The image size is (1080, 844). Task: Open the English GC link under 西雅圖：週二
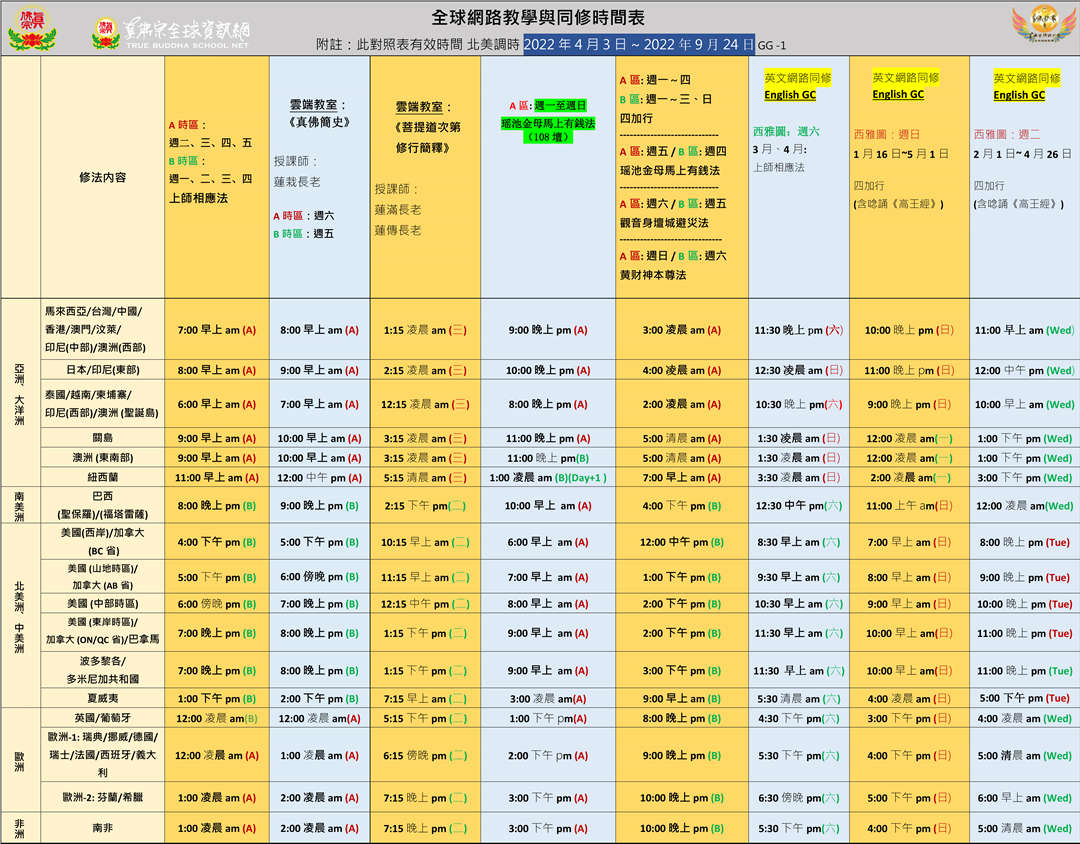1019,95
